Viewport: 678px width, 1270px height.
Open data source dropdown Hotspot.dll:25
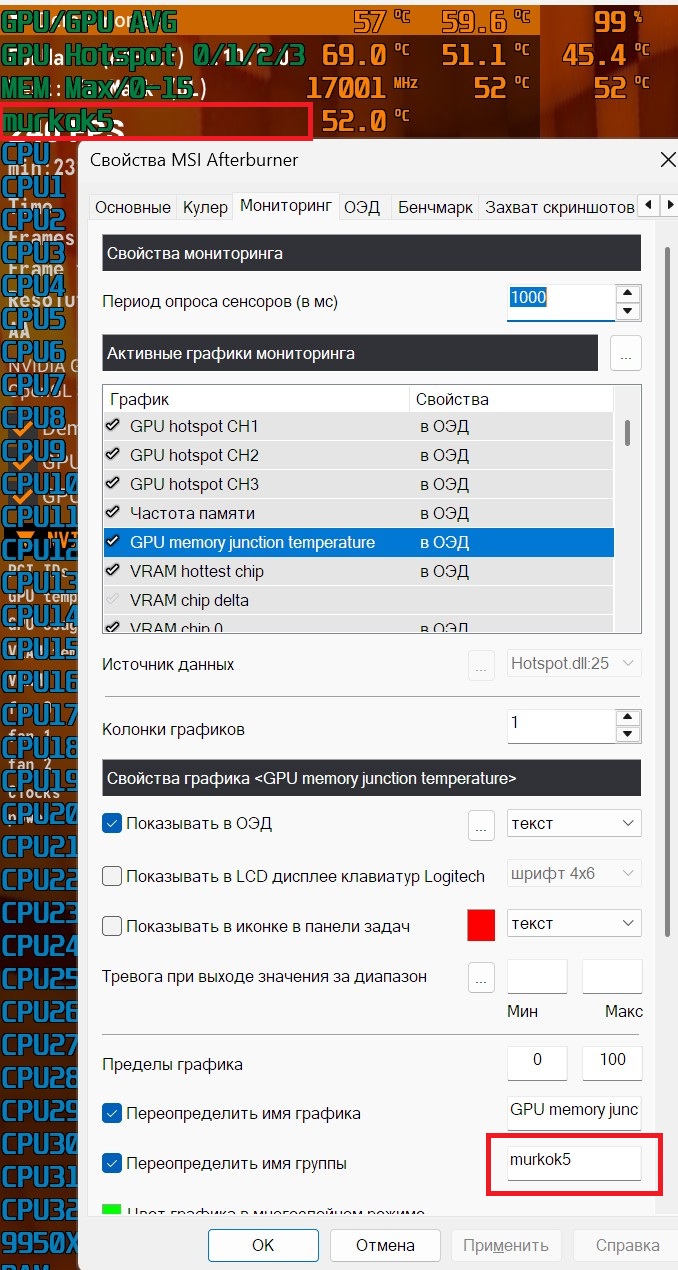click(574, 664)
